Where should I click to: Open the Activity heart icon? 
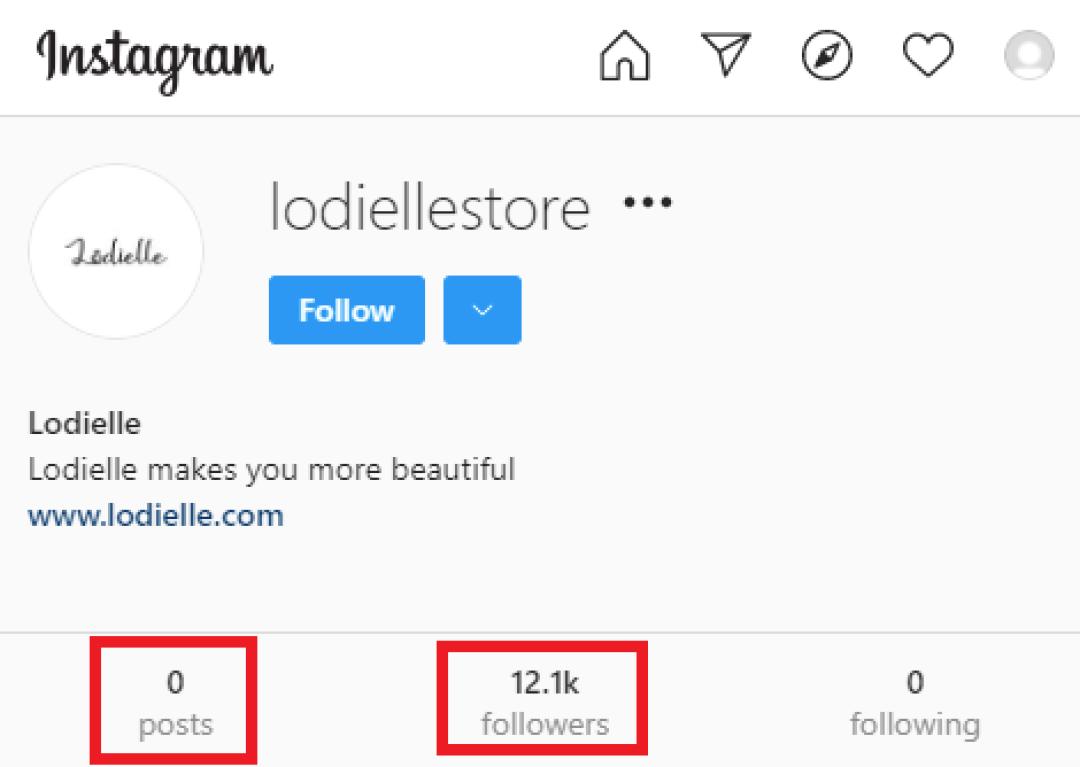pyautogui.click(x=928, y=56)
